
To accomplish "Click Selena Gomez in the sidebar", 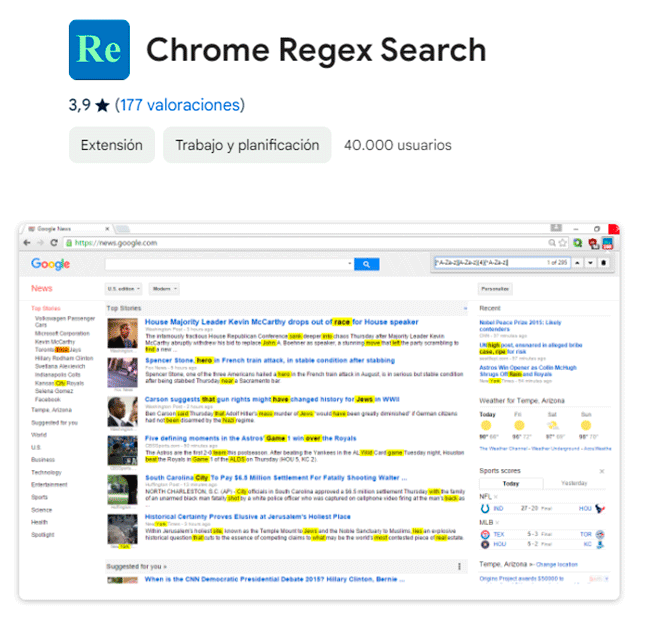I will tap(54, 391).
